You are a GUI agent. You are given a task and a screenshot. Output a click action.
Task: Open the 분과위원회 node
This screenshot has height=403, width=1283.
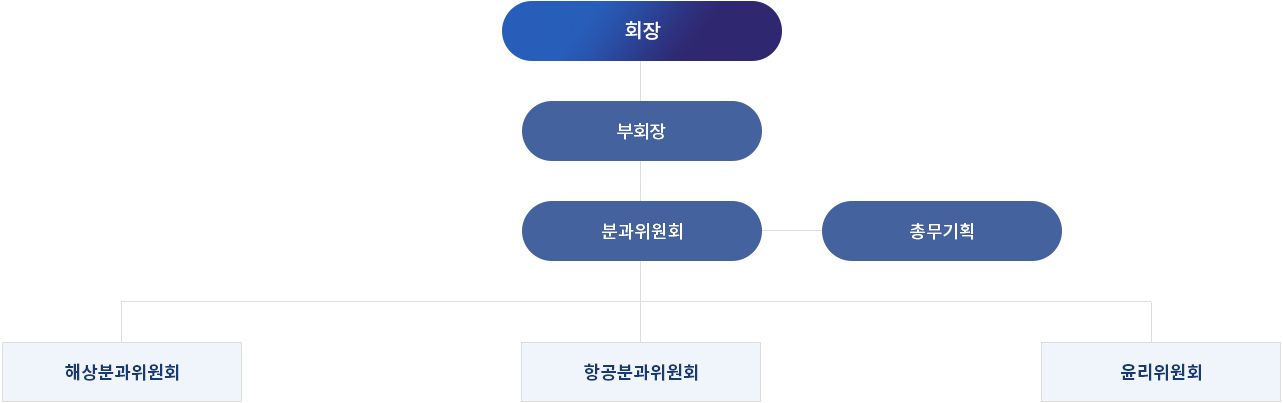click(x=641, y=231)
